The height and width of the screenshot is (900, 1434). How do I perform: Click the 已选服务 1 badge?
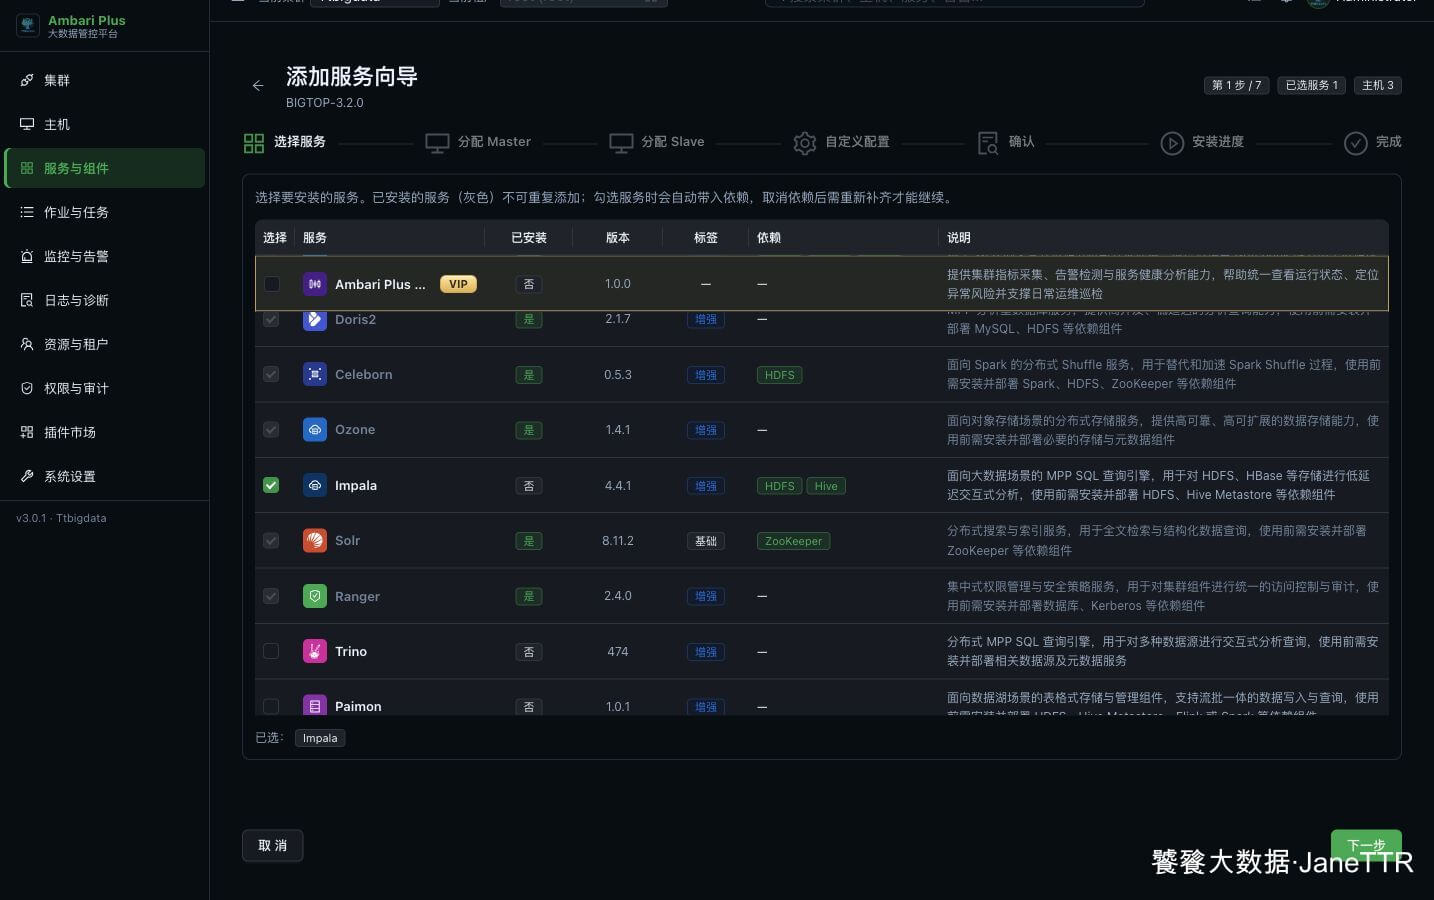[1311, 86]
